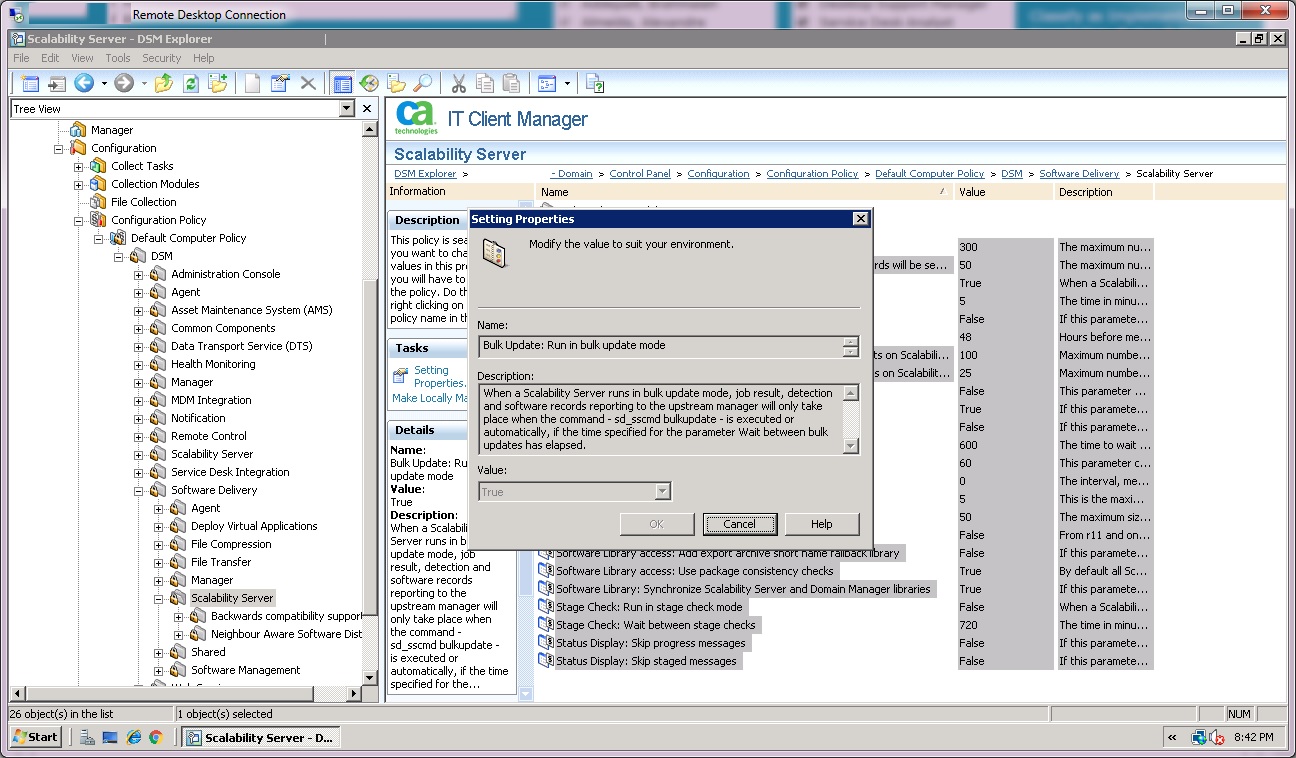
Task: Click the magnifying glass Search icon
Action: [x=423, y=83]
